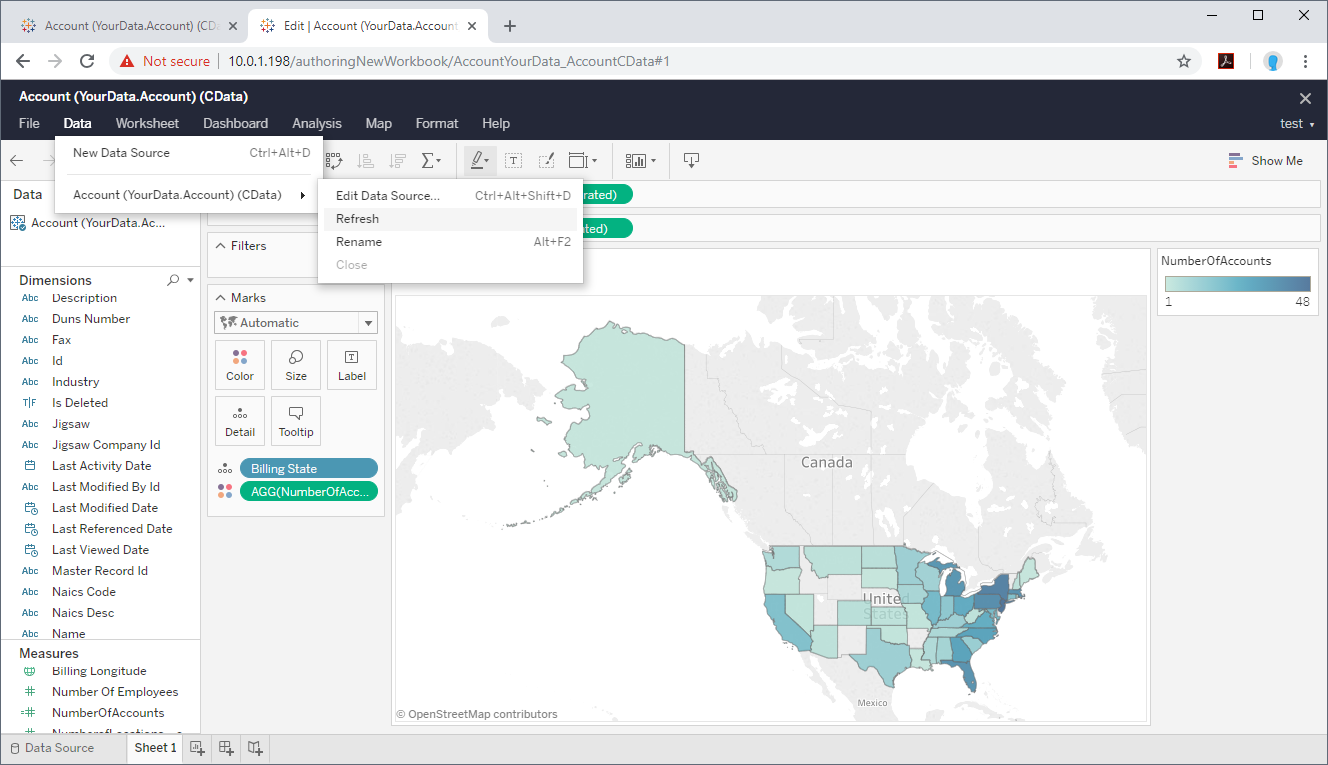Collapse the Filters shelf
This screenshot has width=1328, height=765.
pos(222,245)
